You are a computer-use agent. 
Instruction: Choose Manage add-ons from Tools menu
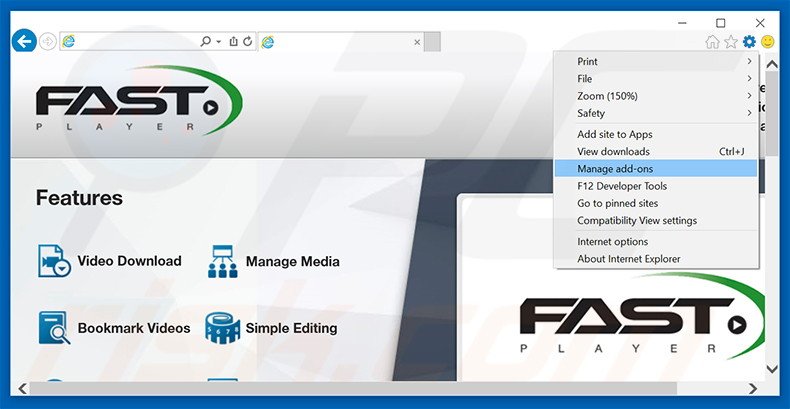(656, 169)
